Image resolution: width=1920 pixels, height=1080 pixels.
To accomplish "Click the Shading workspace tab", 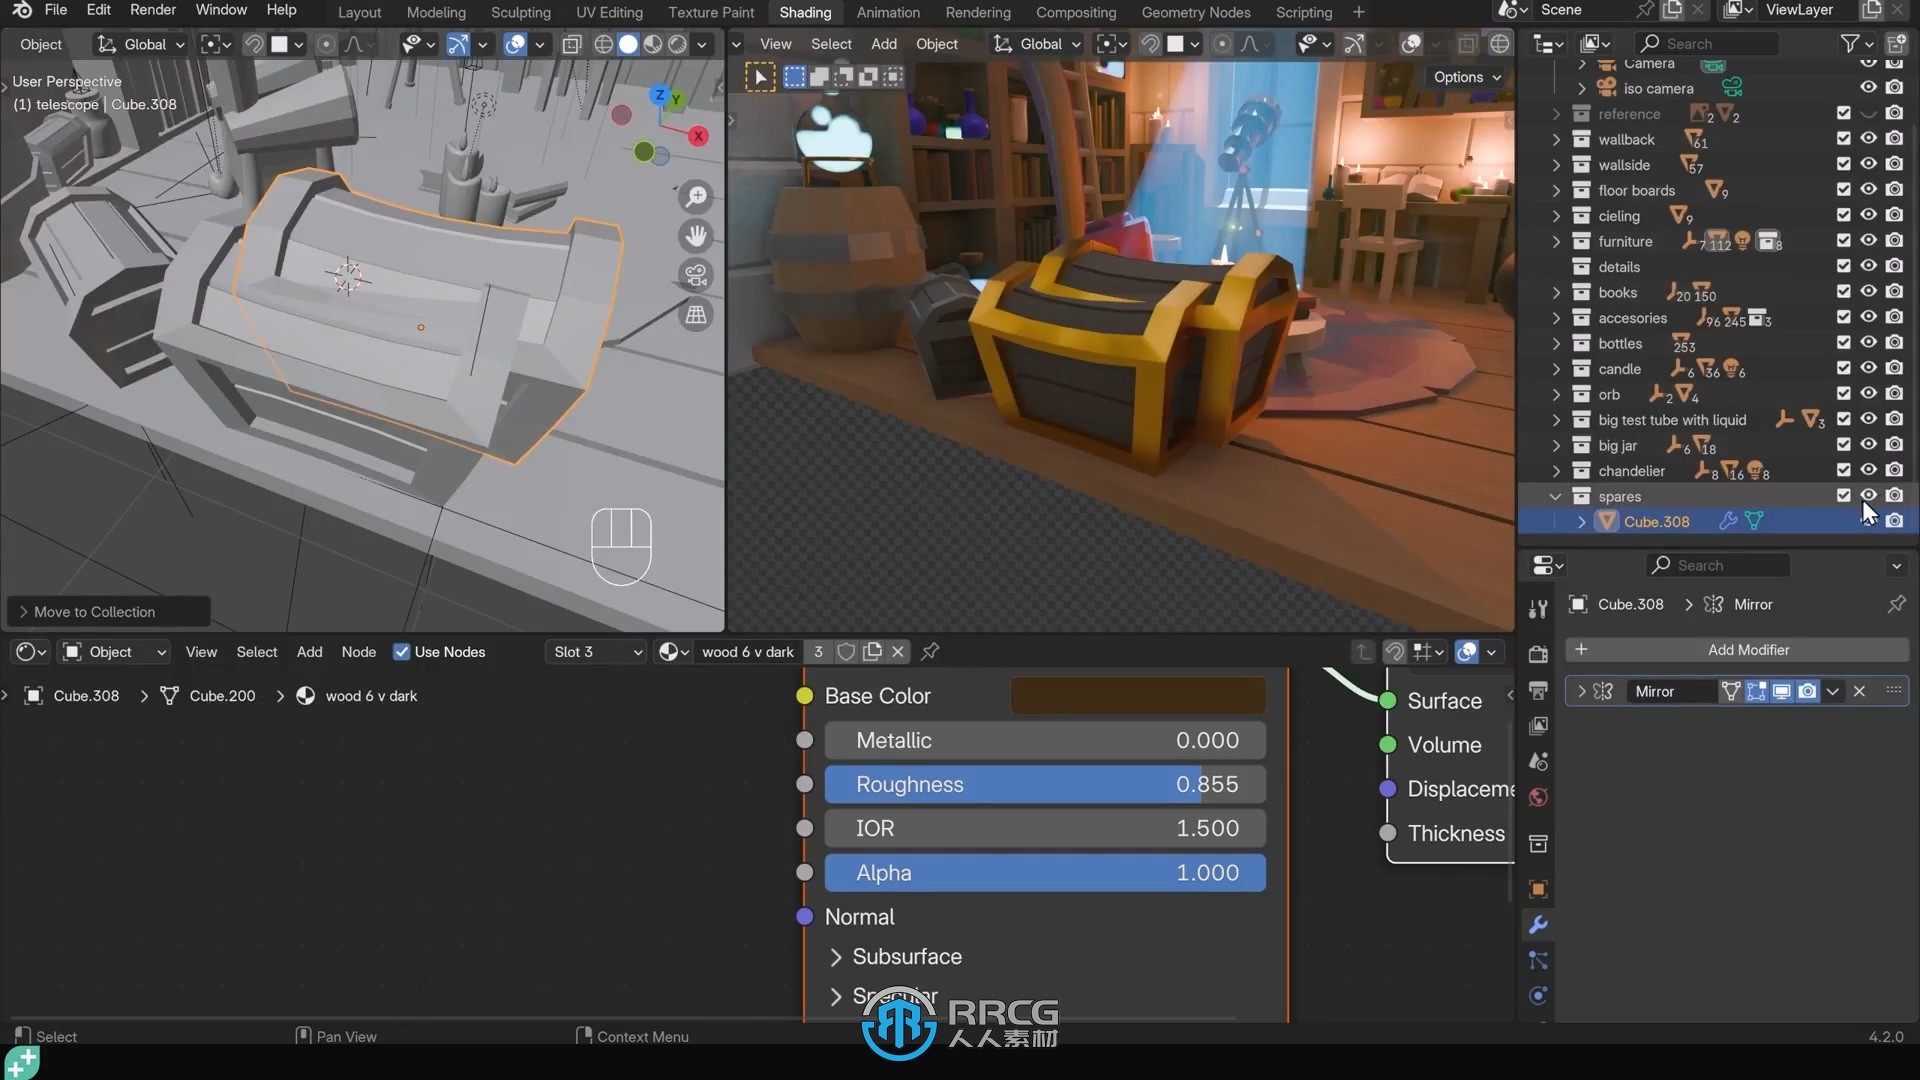I will [x=804, y=12].
